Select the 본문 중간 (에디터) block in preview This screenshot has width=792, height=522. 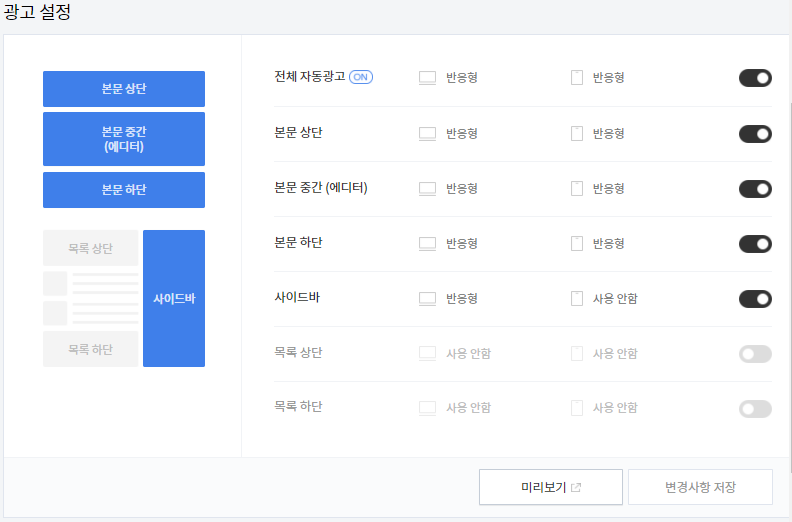(124, 139)
